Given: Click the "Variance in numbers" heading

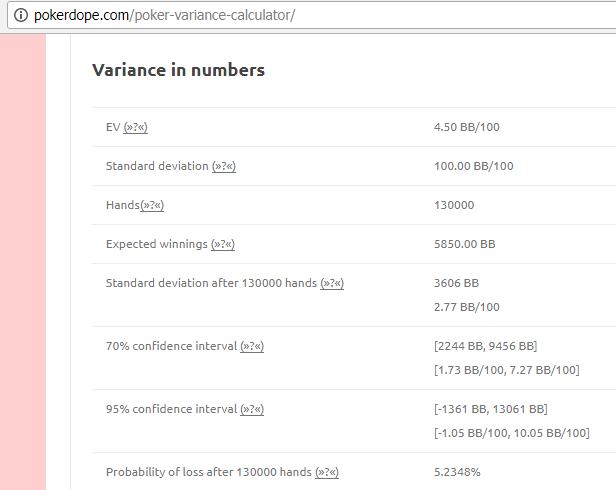Looking at the screenshot, I should coord(178,70).
